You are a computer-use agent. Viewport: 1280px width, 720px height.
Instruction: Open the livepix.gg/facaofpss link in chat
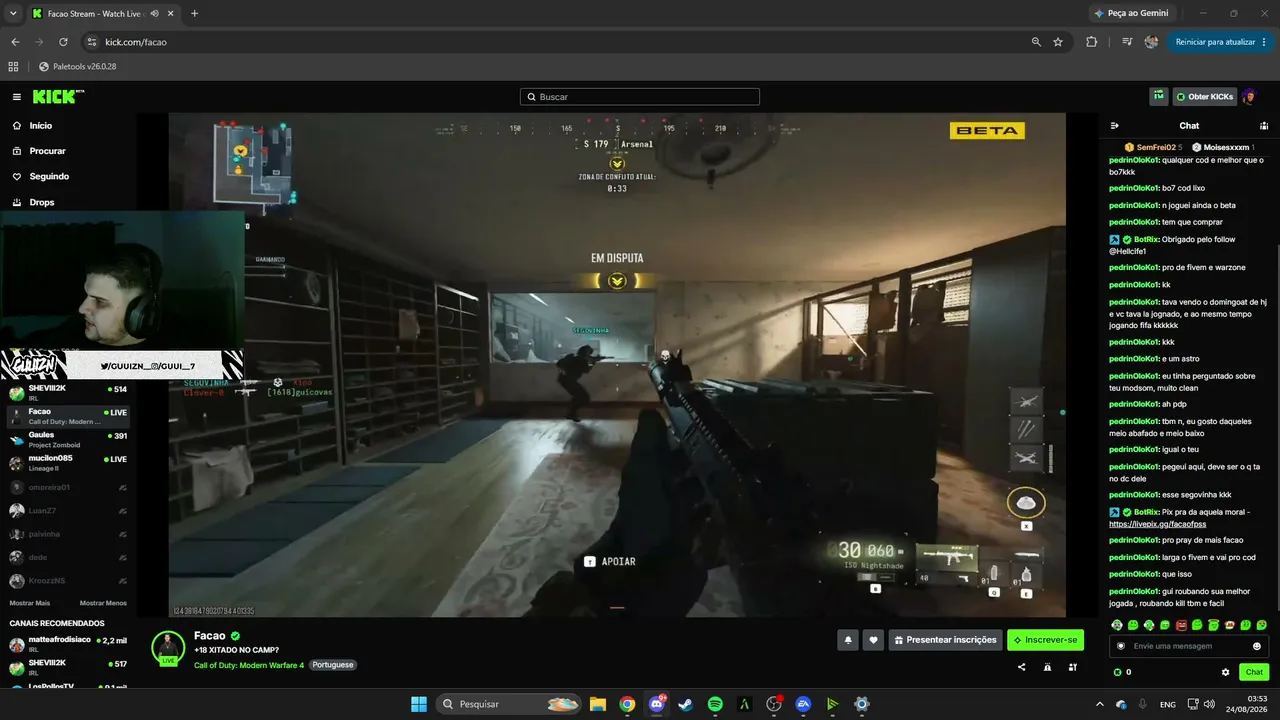click(1157, 524)
